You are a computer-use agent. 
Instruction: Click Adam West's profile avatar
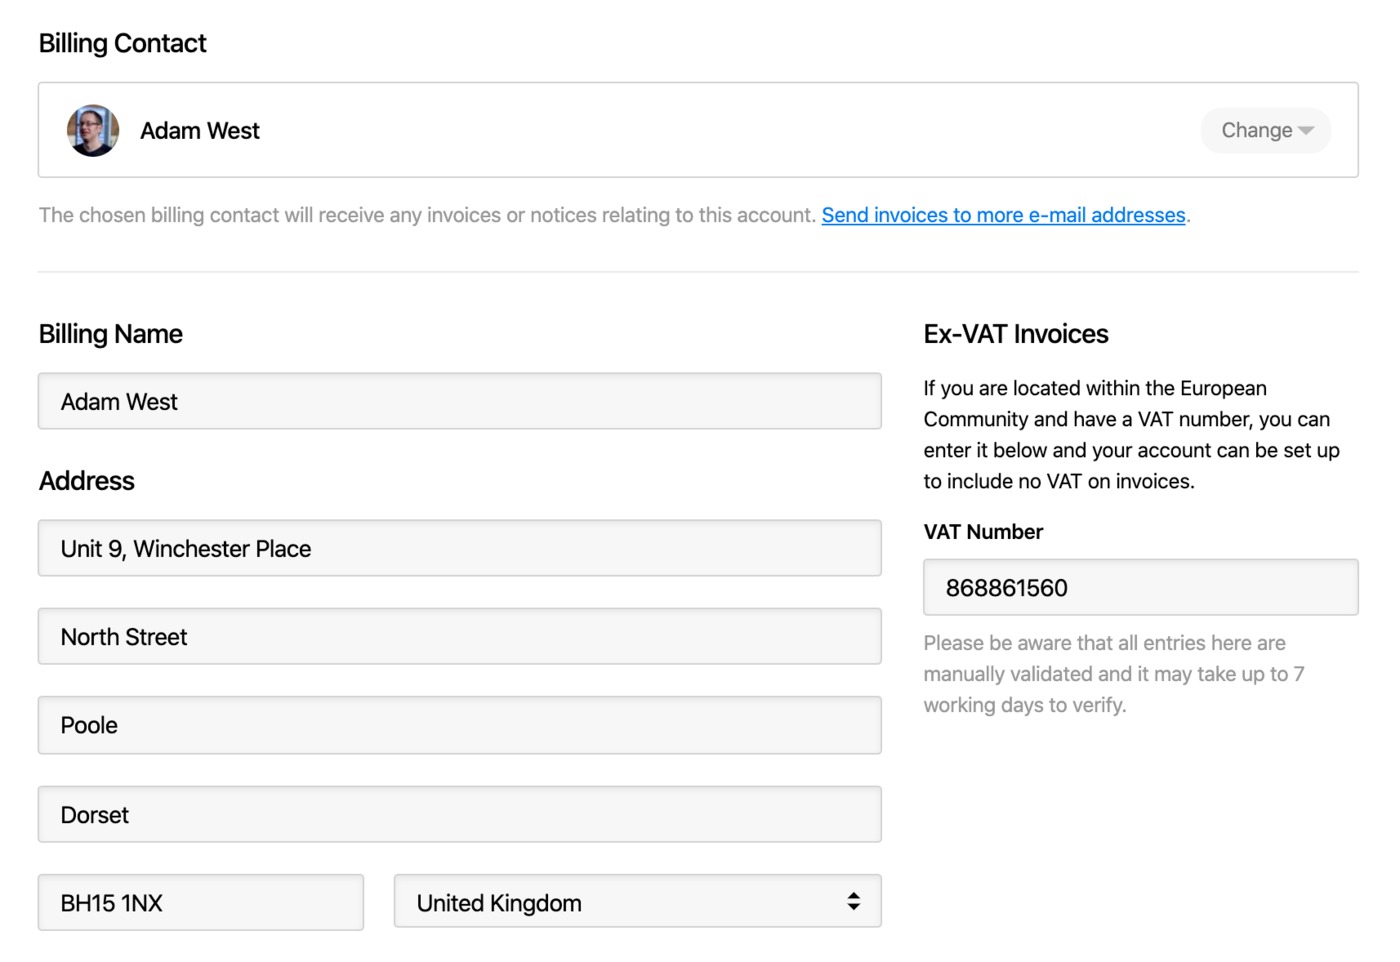(x=93, y=131)
